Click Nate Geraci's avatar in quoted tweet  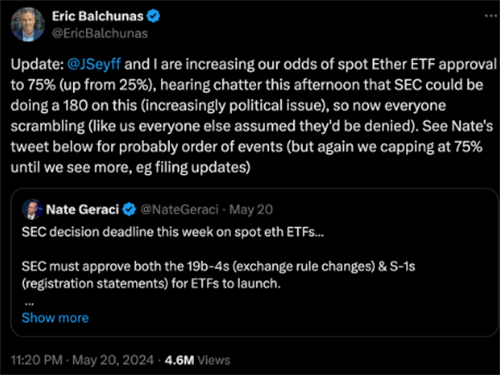click(32, 209)
